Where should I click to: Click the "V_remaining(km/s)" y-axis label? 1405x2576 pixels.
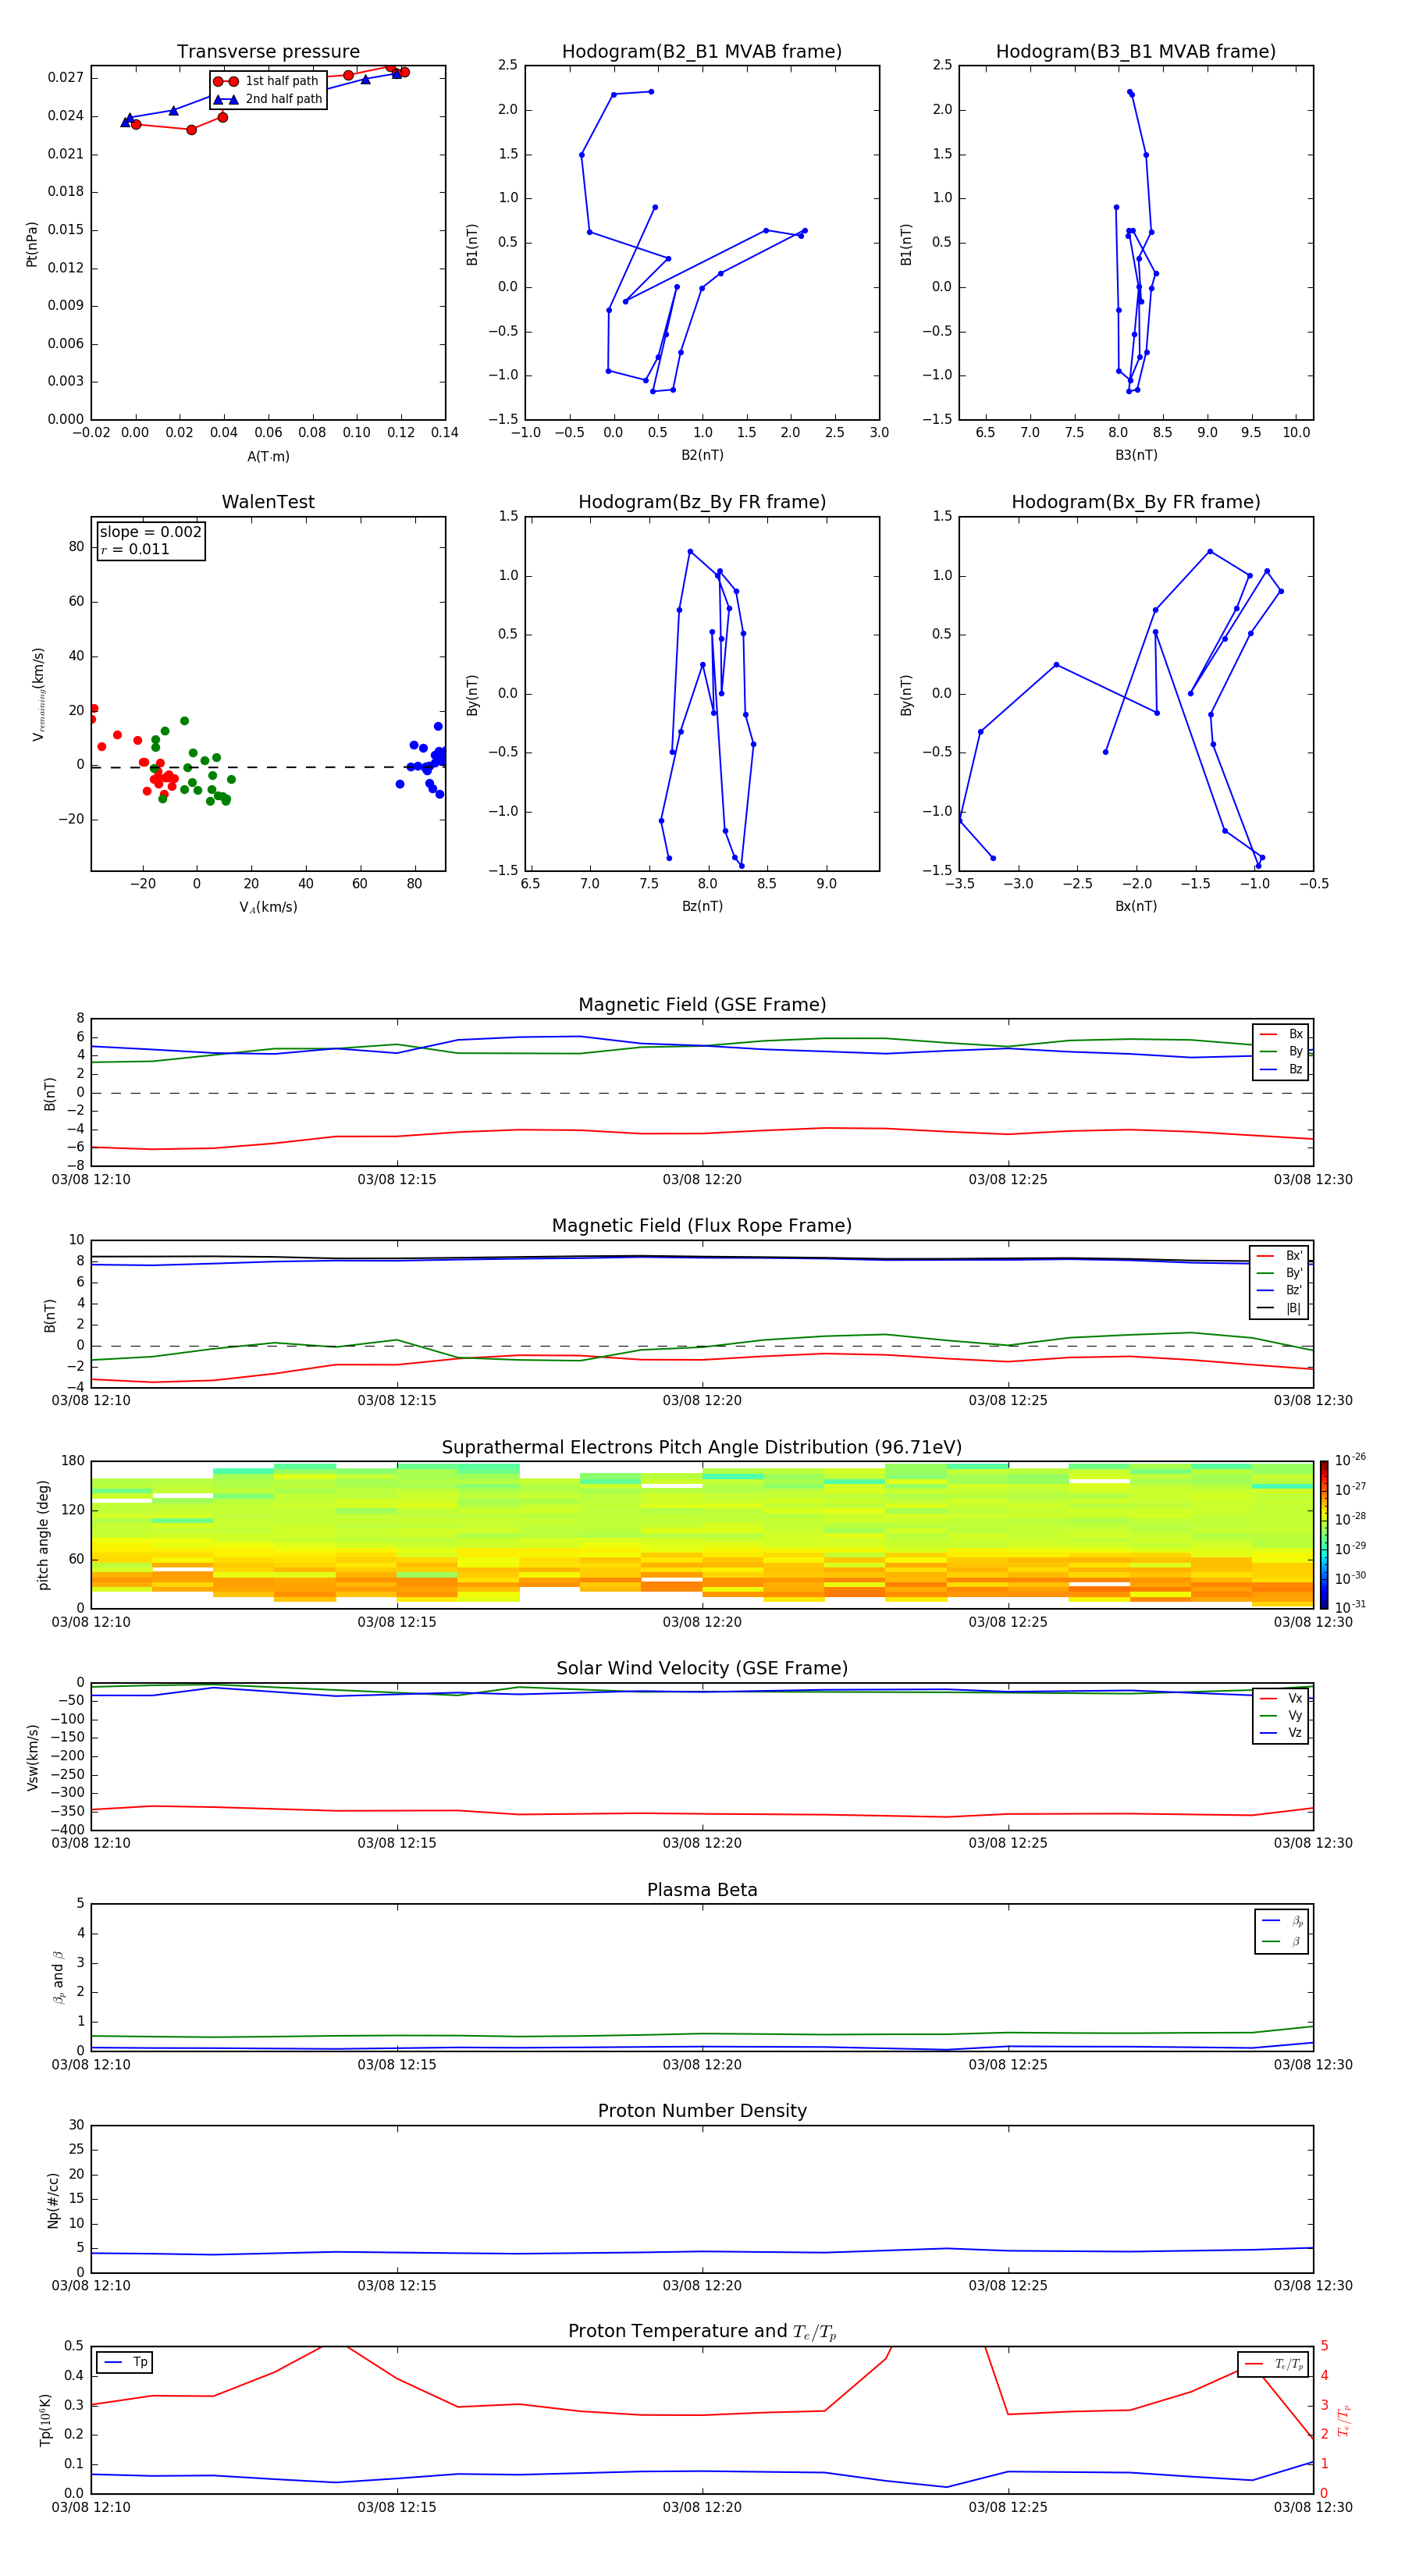click(x=38, y=694)
